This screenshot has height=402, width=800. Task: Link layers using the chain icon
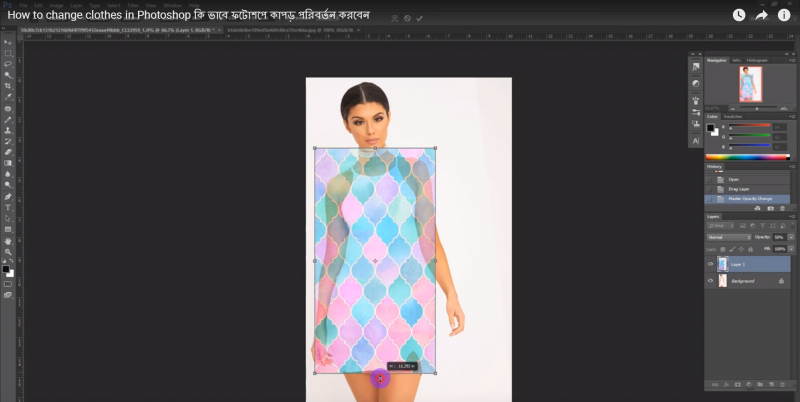click(x=715, y=385)
